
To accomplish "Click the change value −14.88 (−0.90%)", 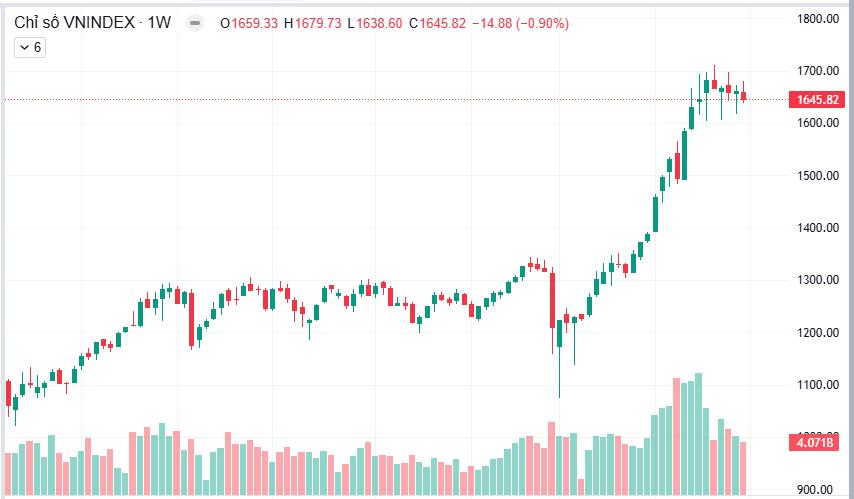I will coord(520,23).
